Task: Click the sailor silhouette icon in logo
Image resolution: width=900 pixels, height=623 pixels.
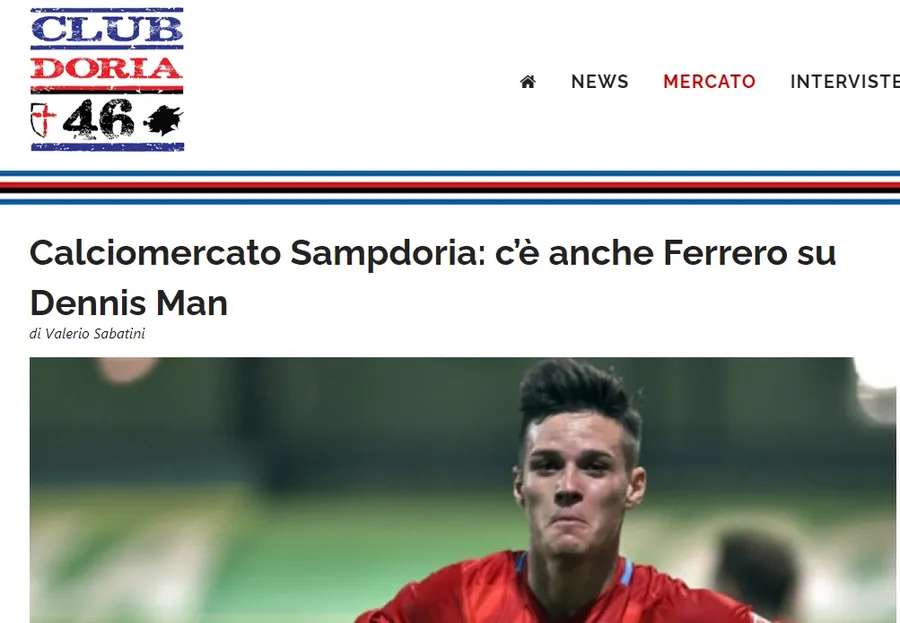Action: tap(164, 121)
